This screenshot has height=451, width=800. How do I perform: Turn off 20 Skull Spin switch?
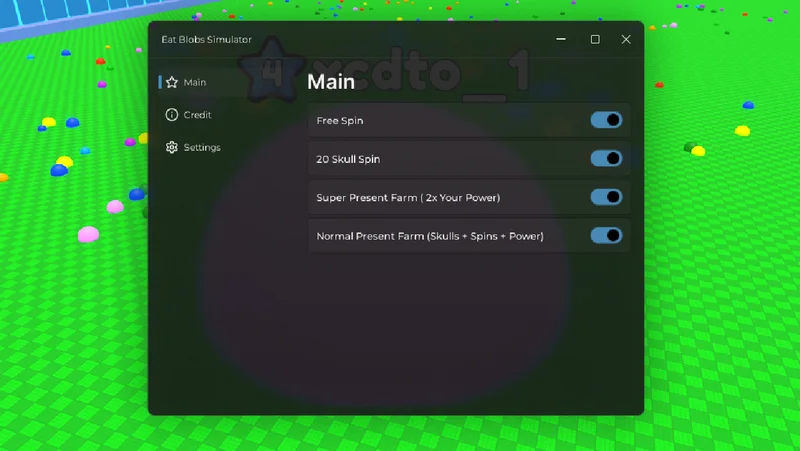[606, 158]
